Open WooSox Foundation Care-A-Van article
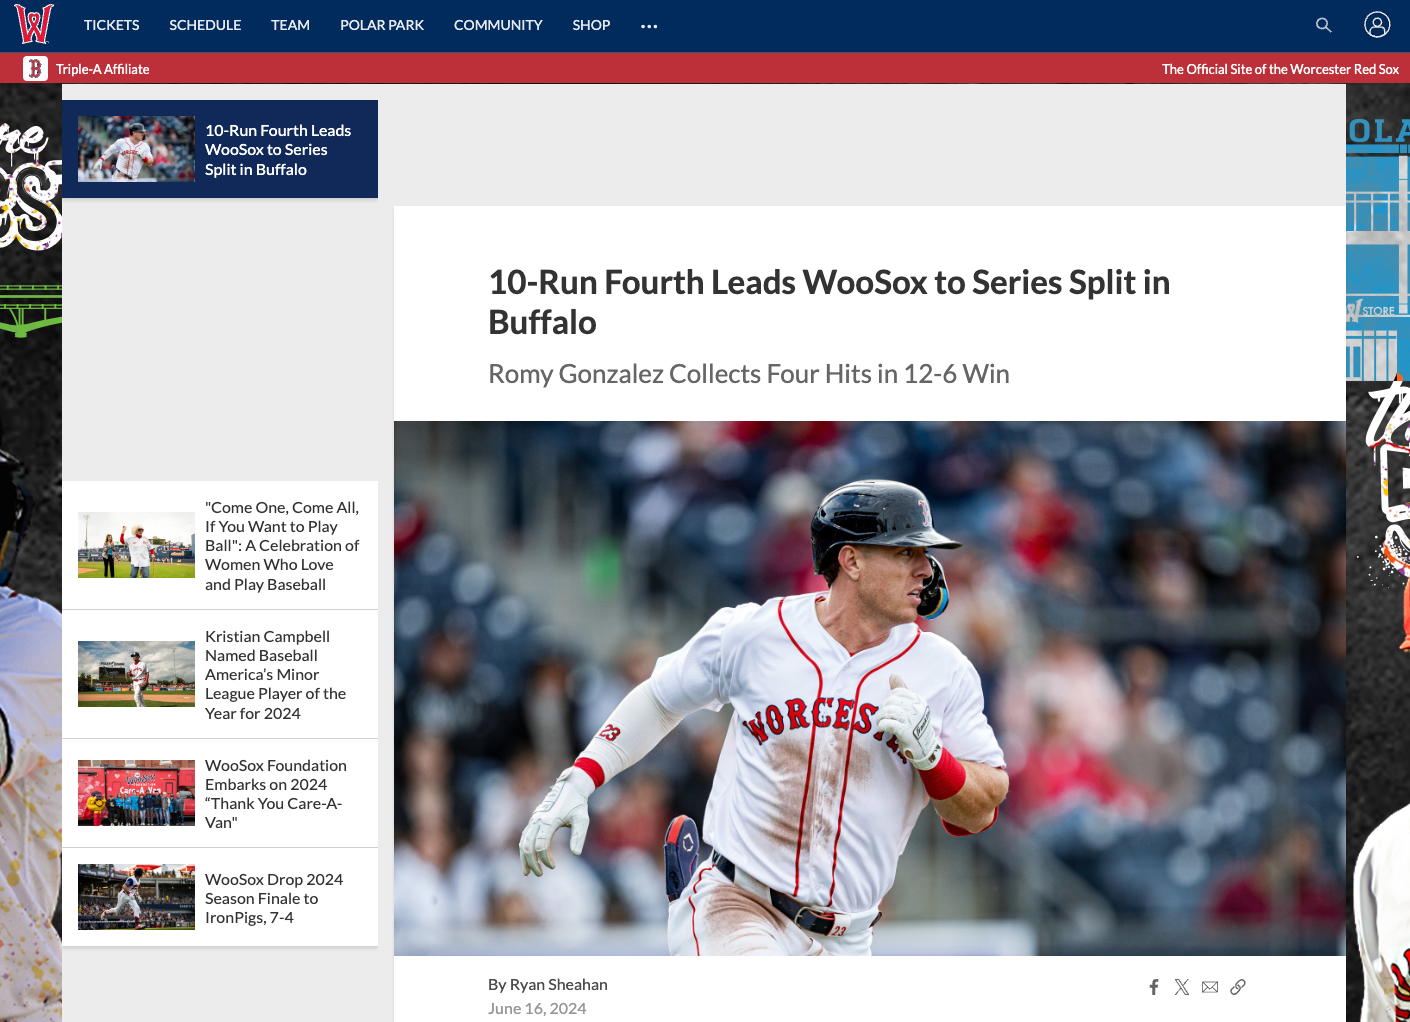Image resolution: width=1410 pixels, height=1022 pixels. [220, 794]
